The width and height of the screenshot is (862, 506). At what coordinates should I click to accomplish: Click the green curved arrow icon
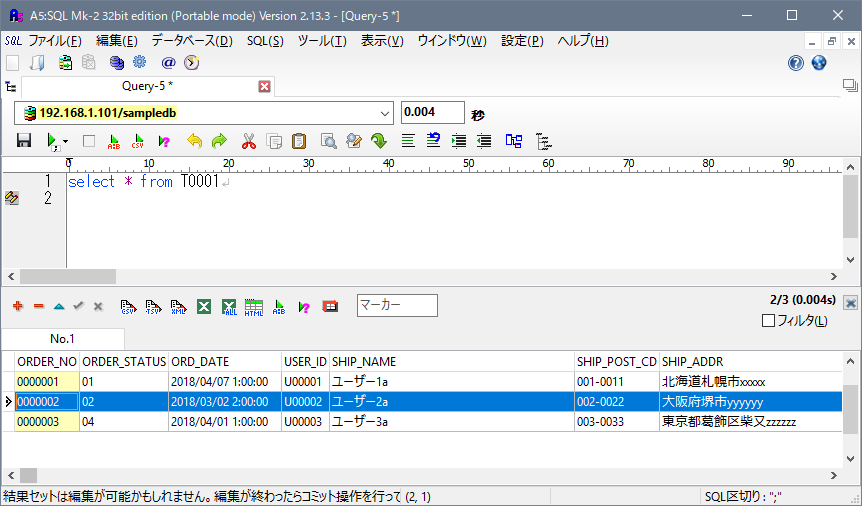(379, 141)
